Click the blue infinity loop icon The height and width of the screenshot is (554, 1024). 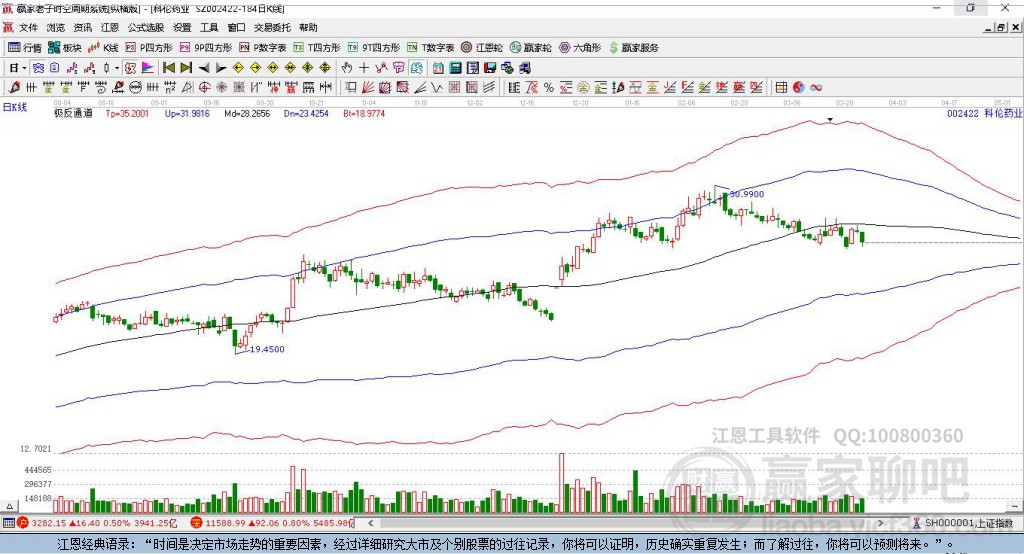816,88
